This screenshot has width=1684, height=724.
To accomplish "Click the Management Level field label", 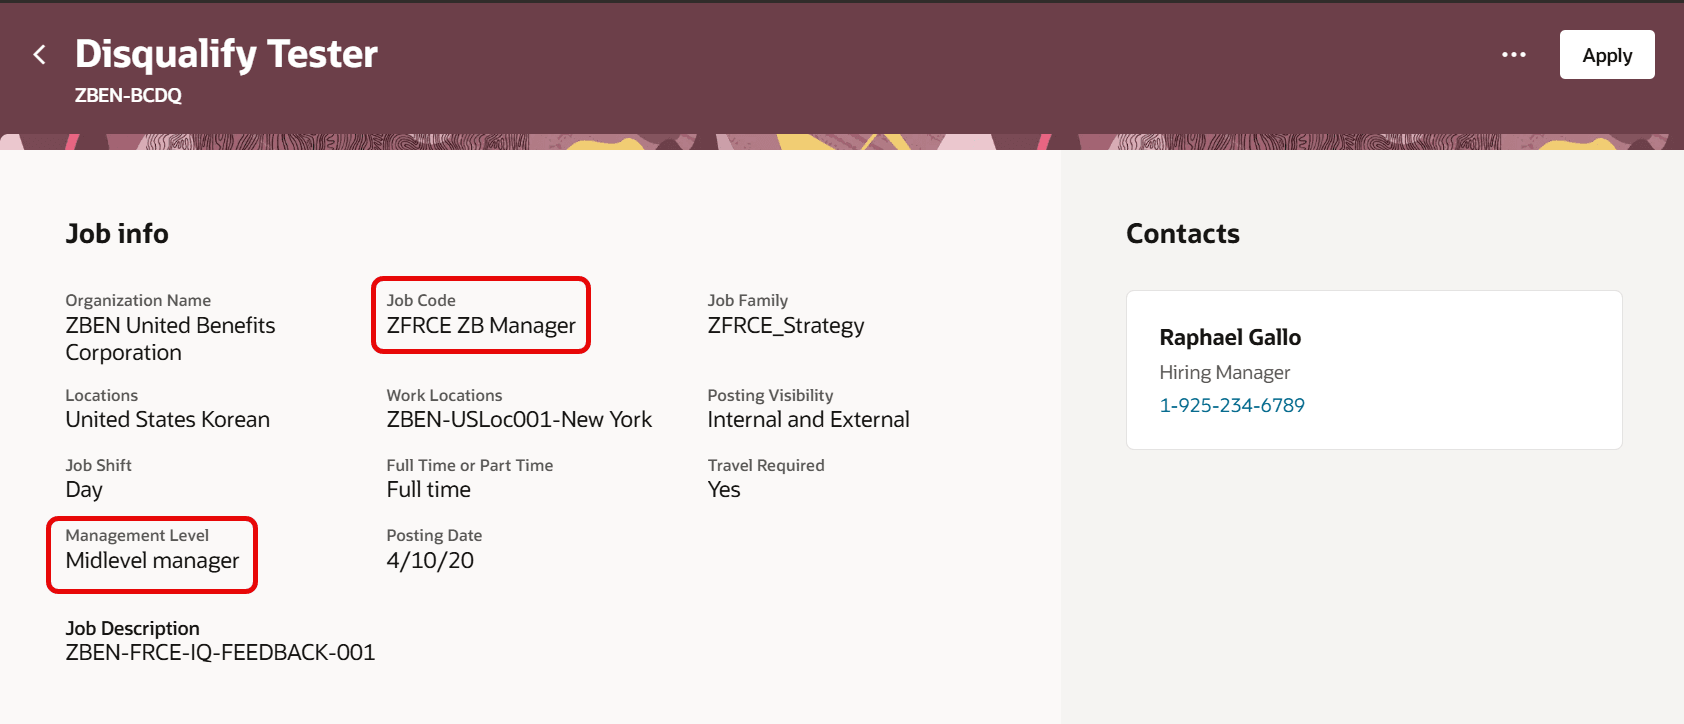I will 137,535.
